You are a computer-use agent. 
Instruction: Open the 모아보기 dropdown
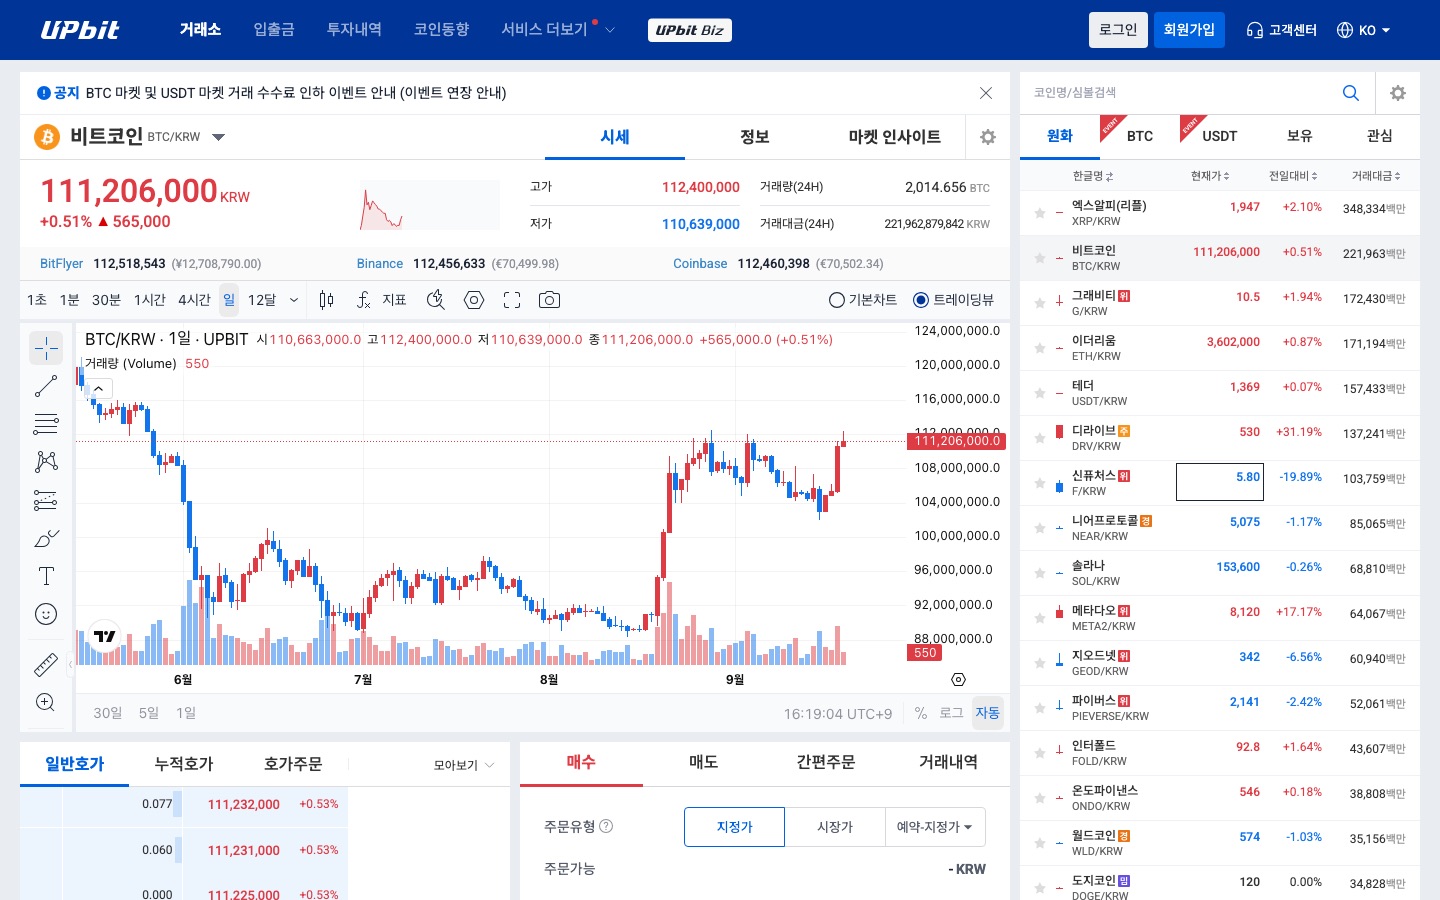tap(464, 765)
